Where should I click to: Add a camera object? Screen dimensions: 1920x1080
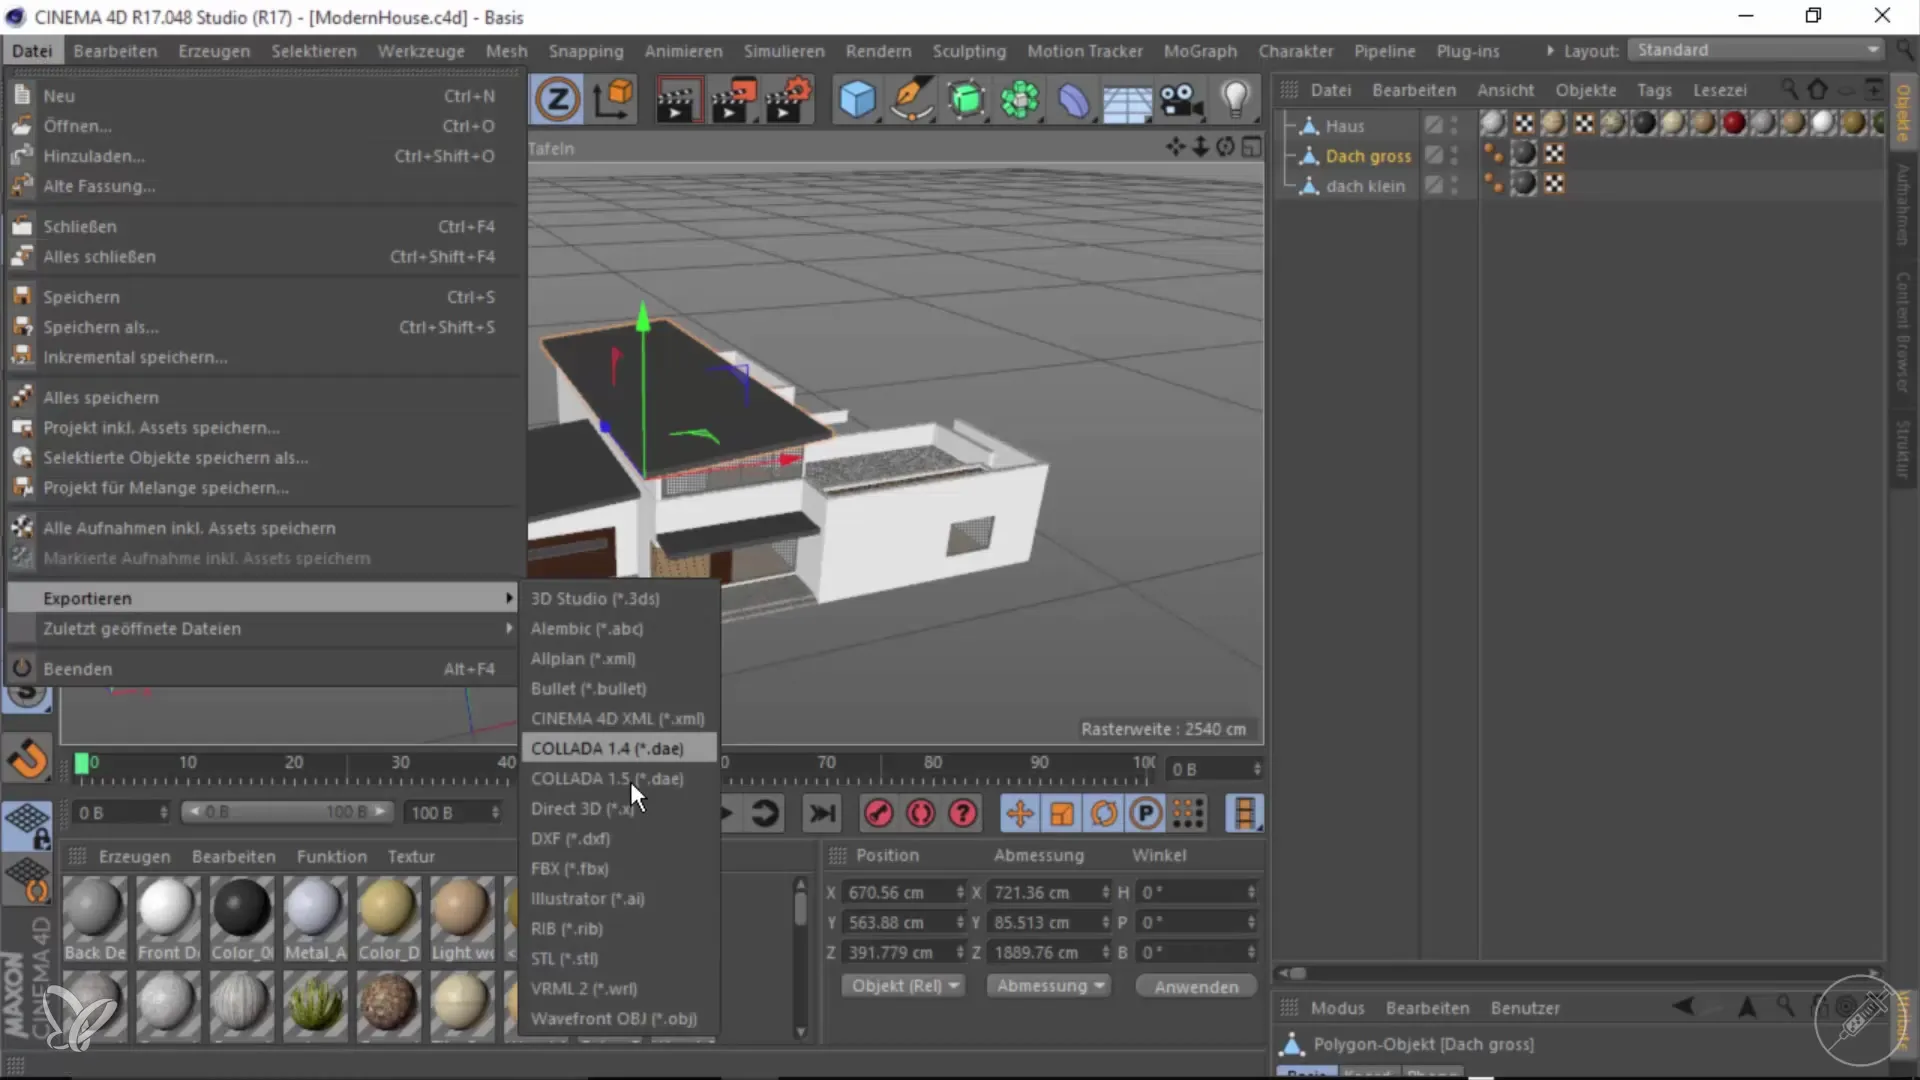pyautogui.click(x=1181, y=100)
